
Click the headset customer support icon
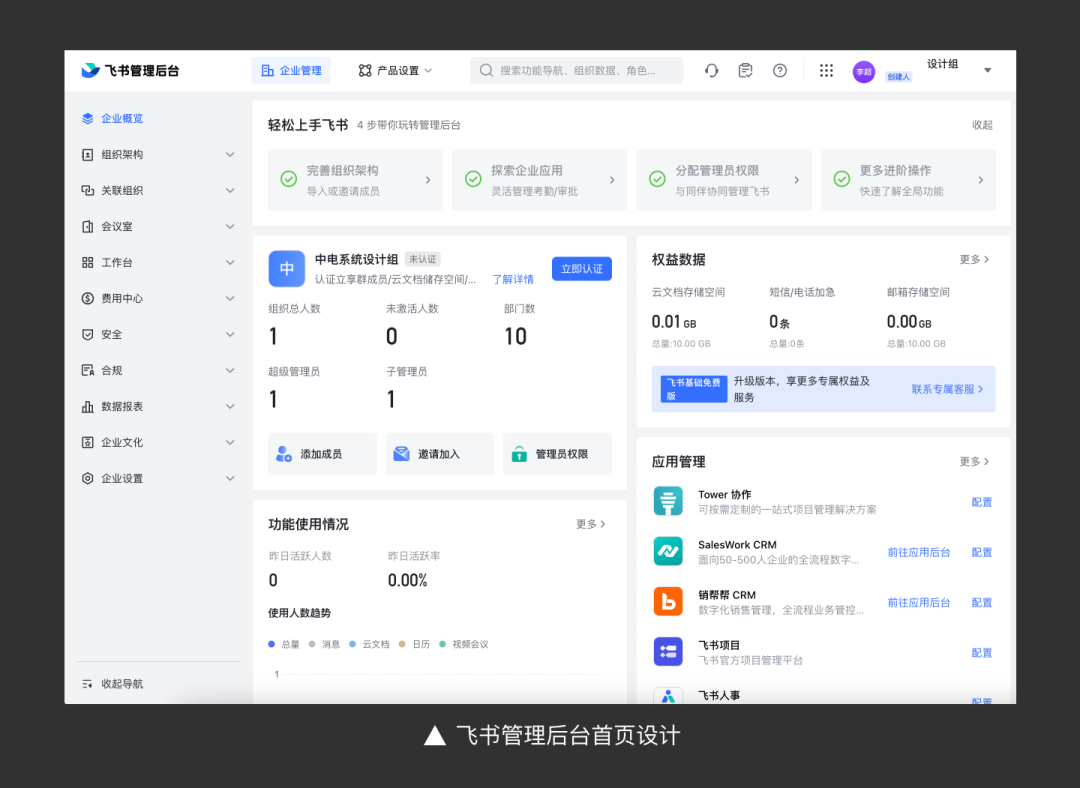pos(712,71)
